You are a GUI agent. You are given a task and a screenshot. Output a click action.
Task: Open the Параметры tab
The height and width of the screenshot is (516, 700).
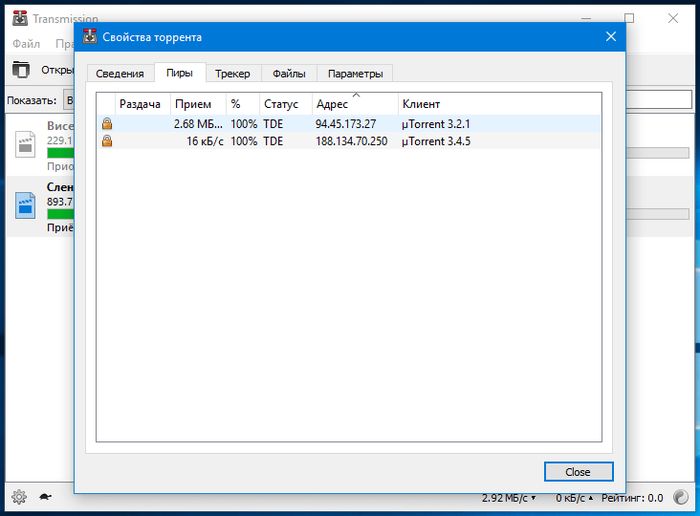355,73
